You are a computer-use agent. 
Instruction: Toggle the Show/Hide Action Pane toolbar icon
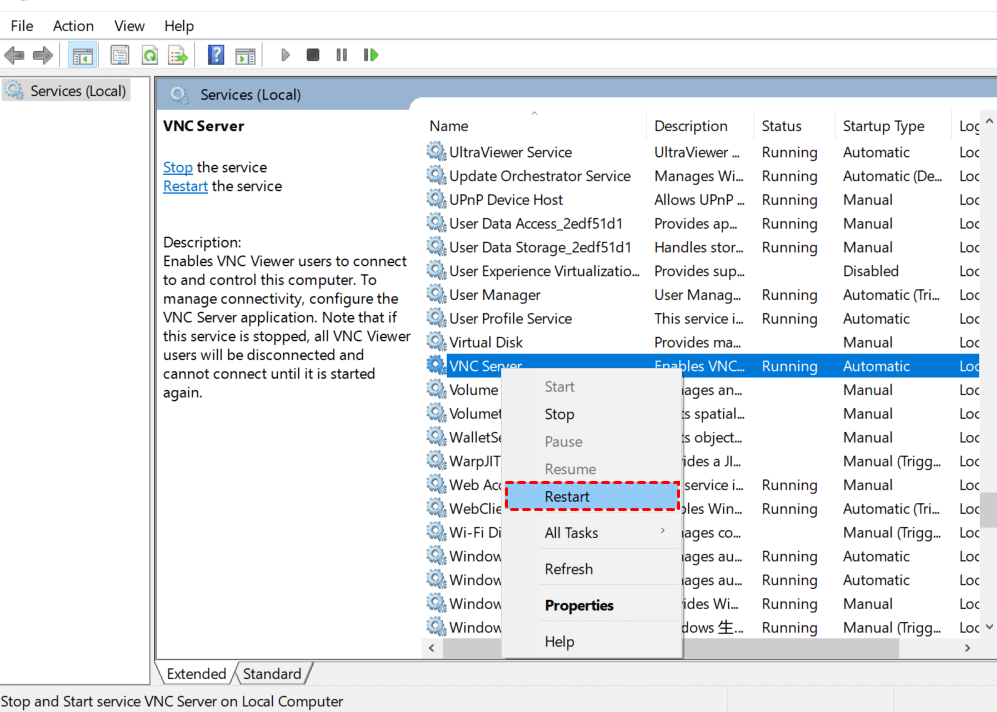click(245, 56)
